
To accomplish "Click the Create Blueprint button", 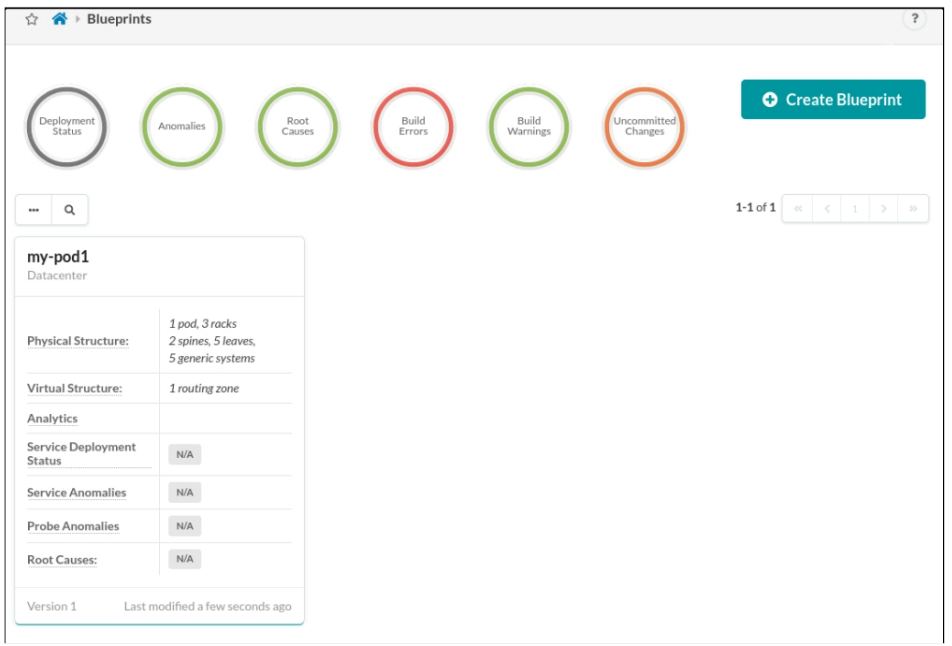I will point(833,100).
